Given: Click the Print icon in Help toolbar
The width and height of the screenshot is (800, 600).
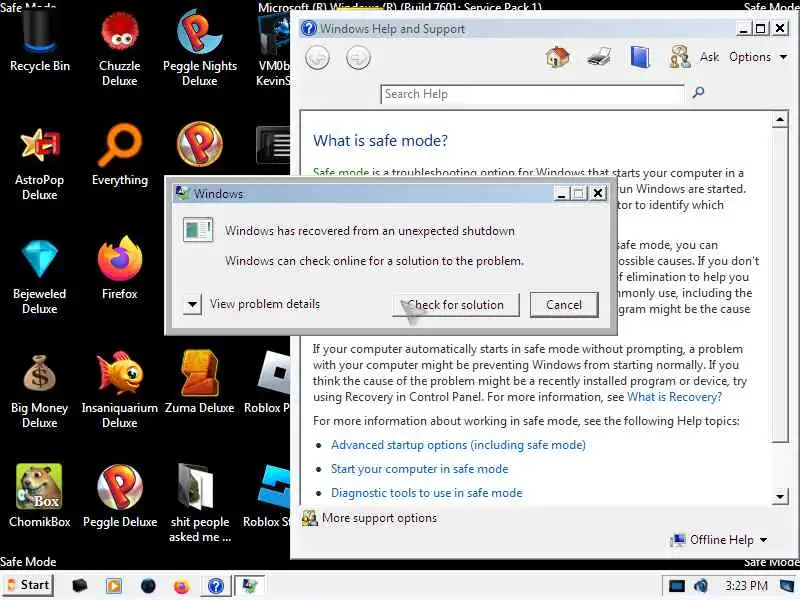Looking at the screenshot, I should [x=599, y=57].
